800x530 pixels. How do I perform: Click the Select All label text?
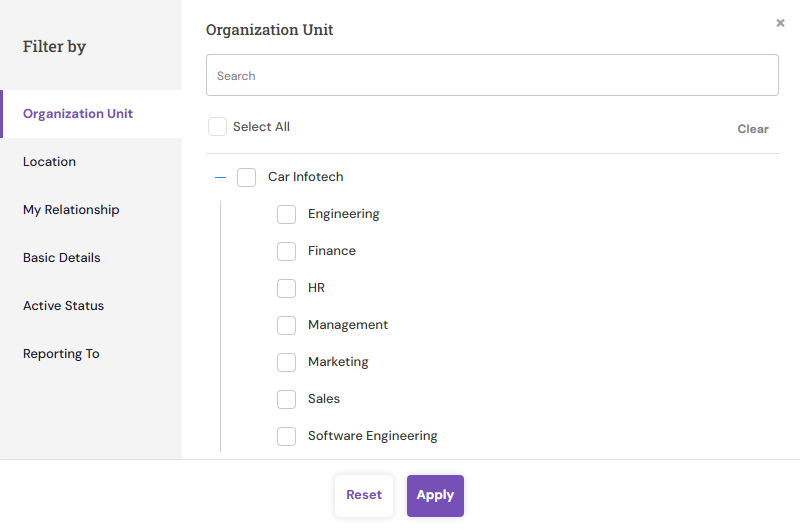tap(261, 127)
